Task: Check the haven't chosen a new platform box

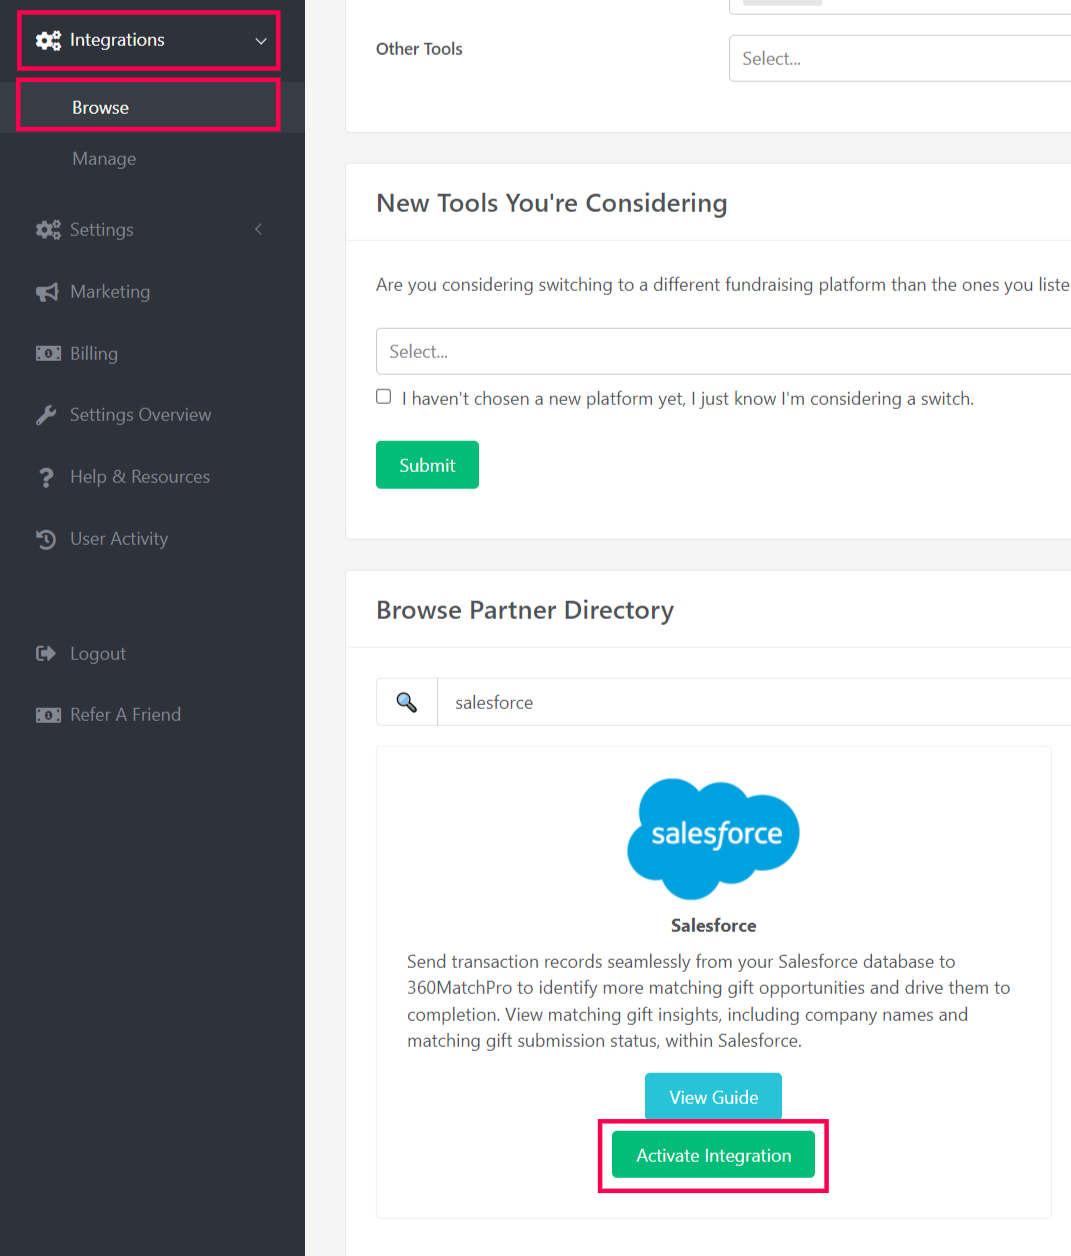Action: [x=383, y=396]
